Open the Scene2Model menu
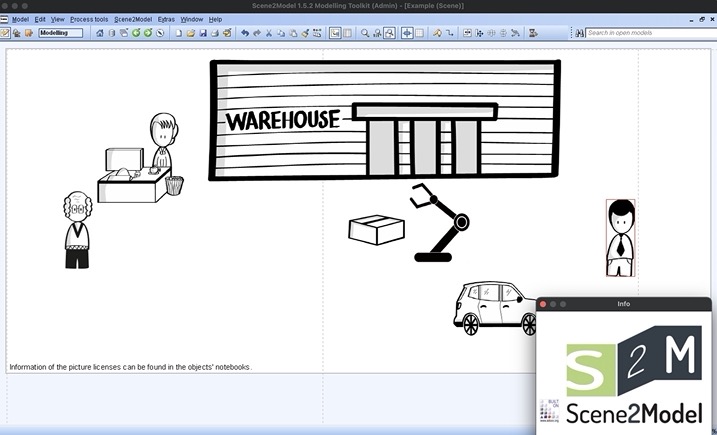This screenshot has width=717, height=435. pos(133,20)
